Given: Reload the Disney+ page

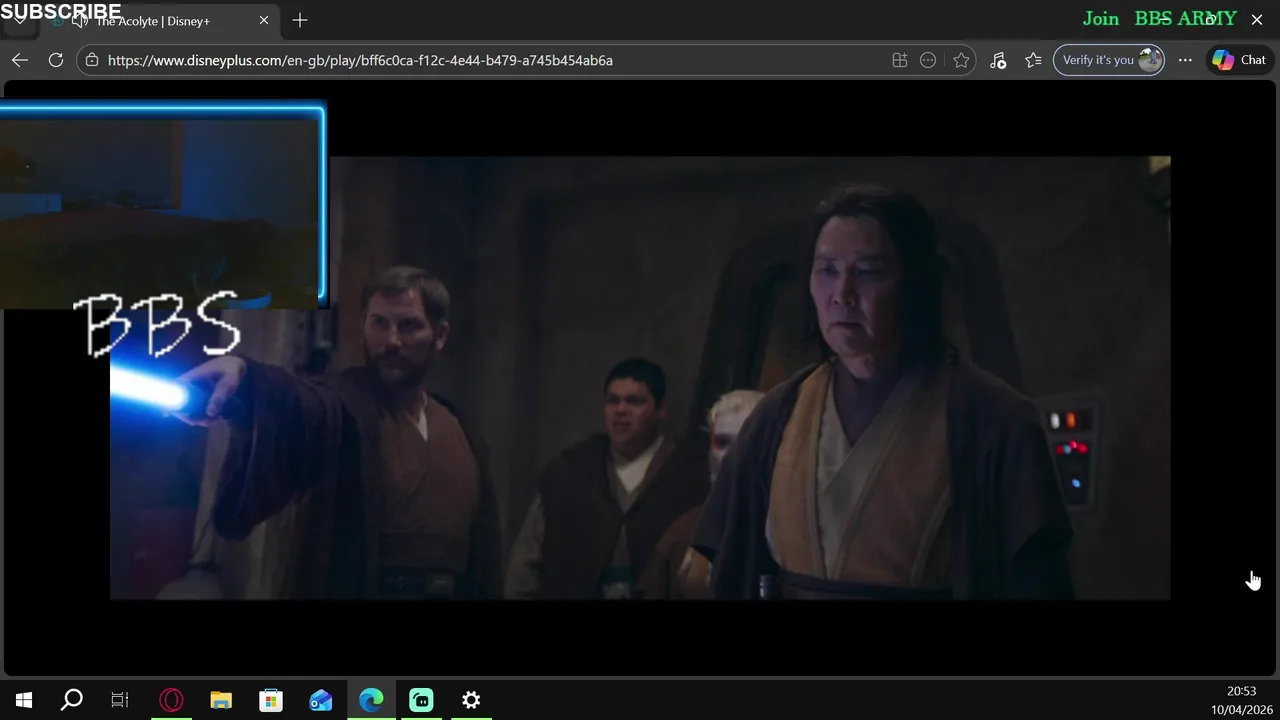Looking at the screenshot, I should [x=56, y=60].
